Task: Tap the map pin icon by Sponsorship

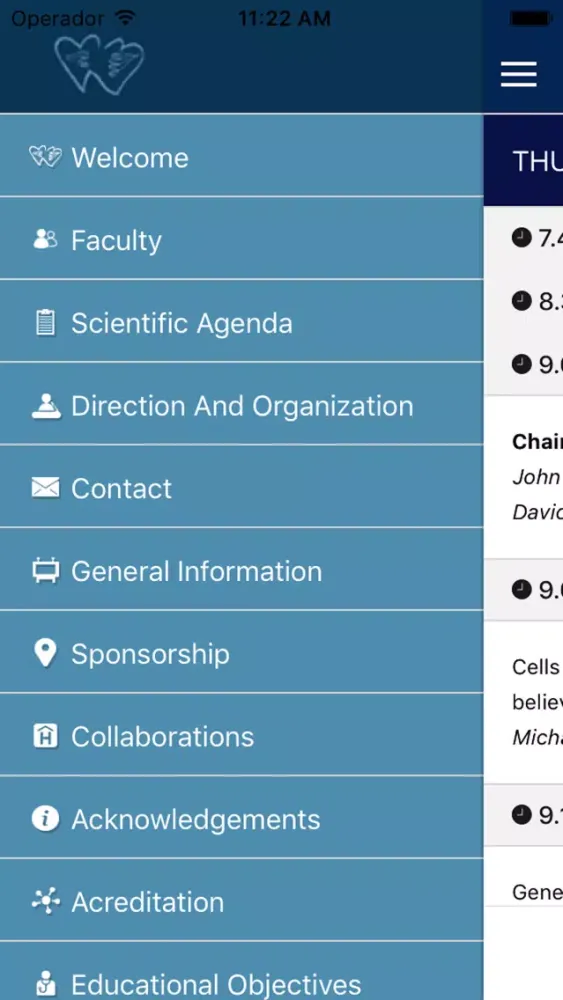Action: (45, 654)
